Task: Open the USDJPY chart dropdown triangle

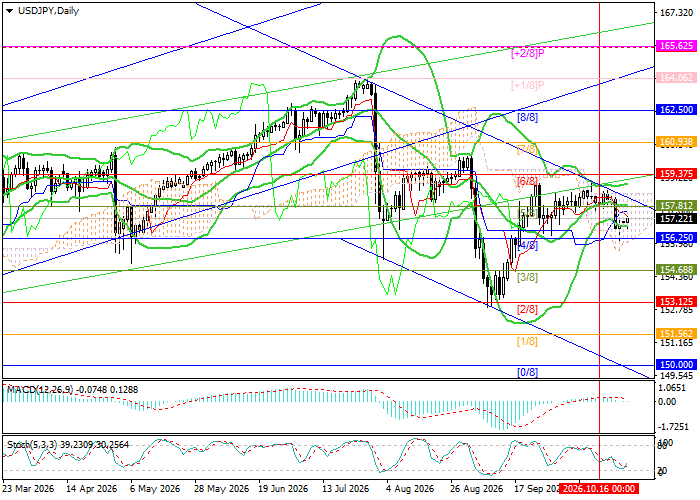Action: click(9, 11)
